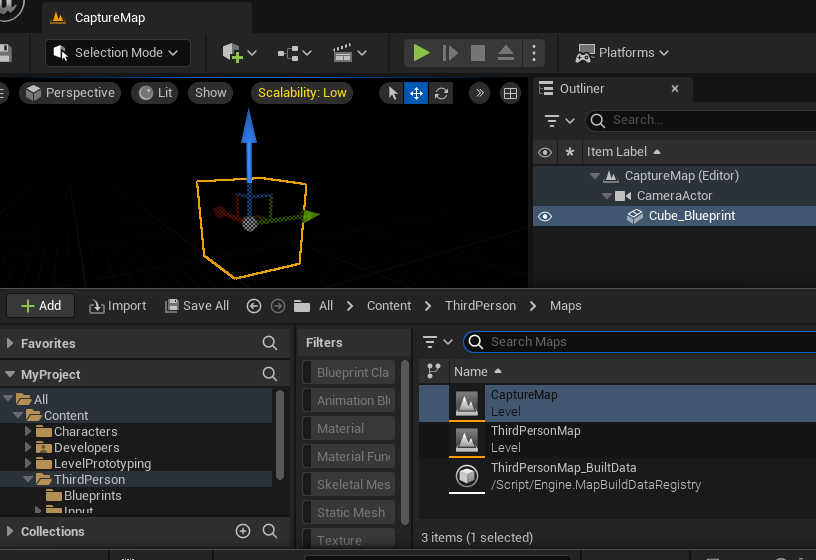Click the Play in editor button

(421, 53)
